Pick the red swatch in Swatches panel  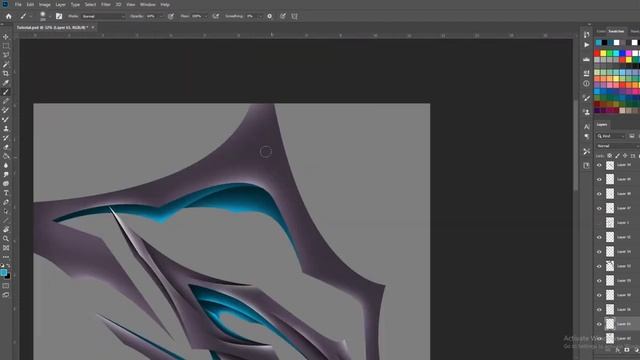597,53
